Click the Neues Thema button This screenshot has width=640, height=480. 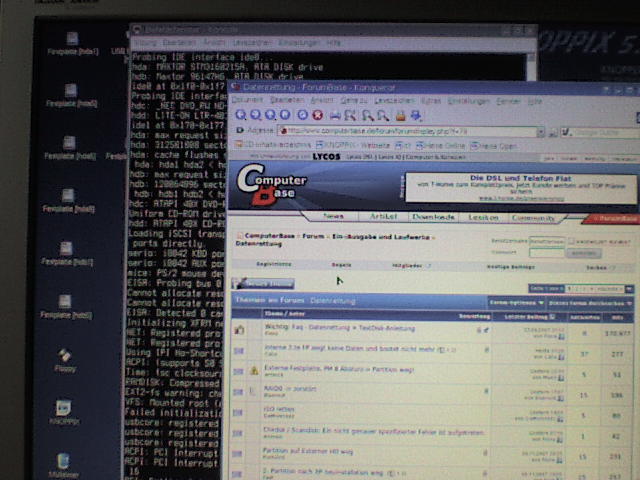pos(263,283)
